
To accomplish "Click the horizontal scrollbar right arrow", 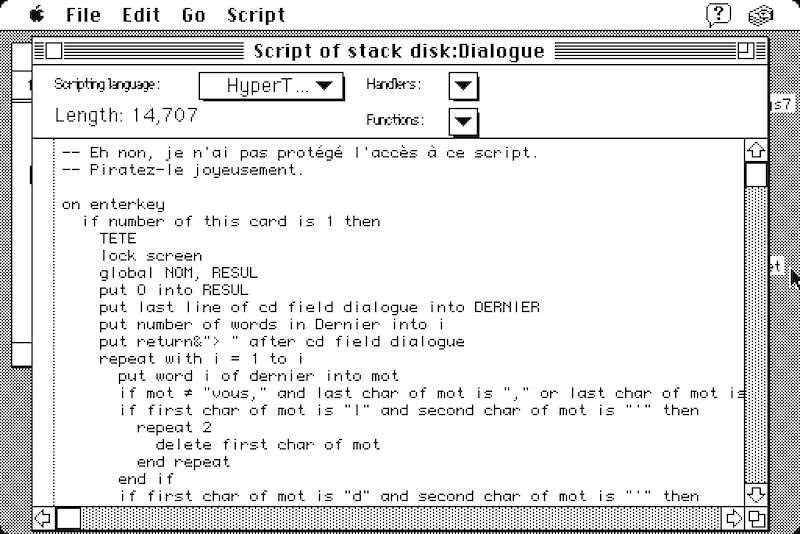I will coord(733,519).
